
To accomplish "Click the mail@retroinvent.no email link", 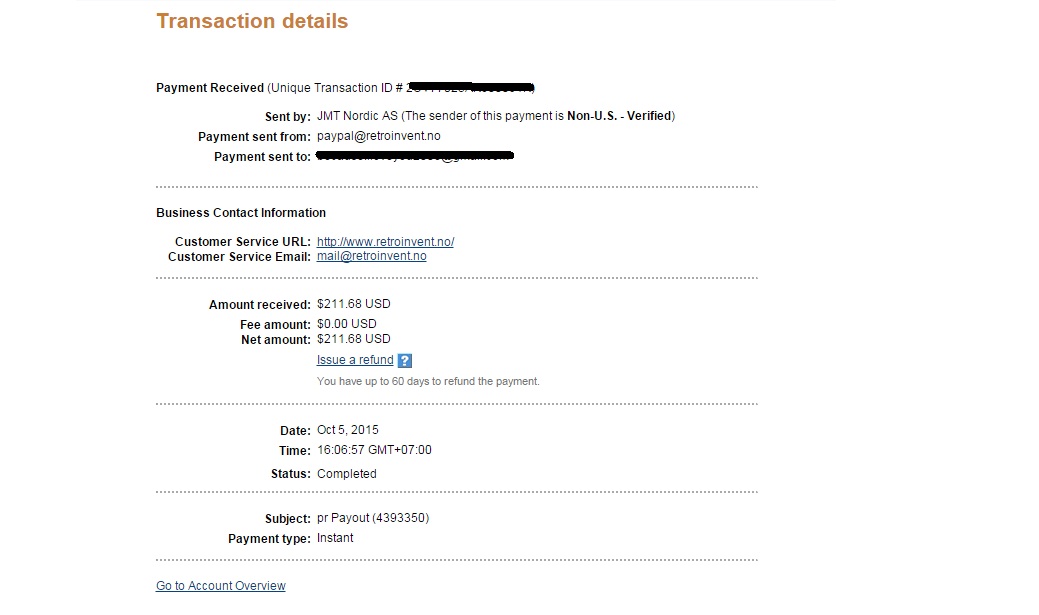I will pos(371,256).
